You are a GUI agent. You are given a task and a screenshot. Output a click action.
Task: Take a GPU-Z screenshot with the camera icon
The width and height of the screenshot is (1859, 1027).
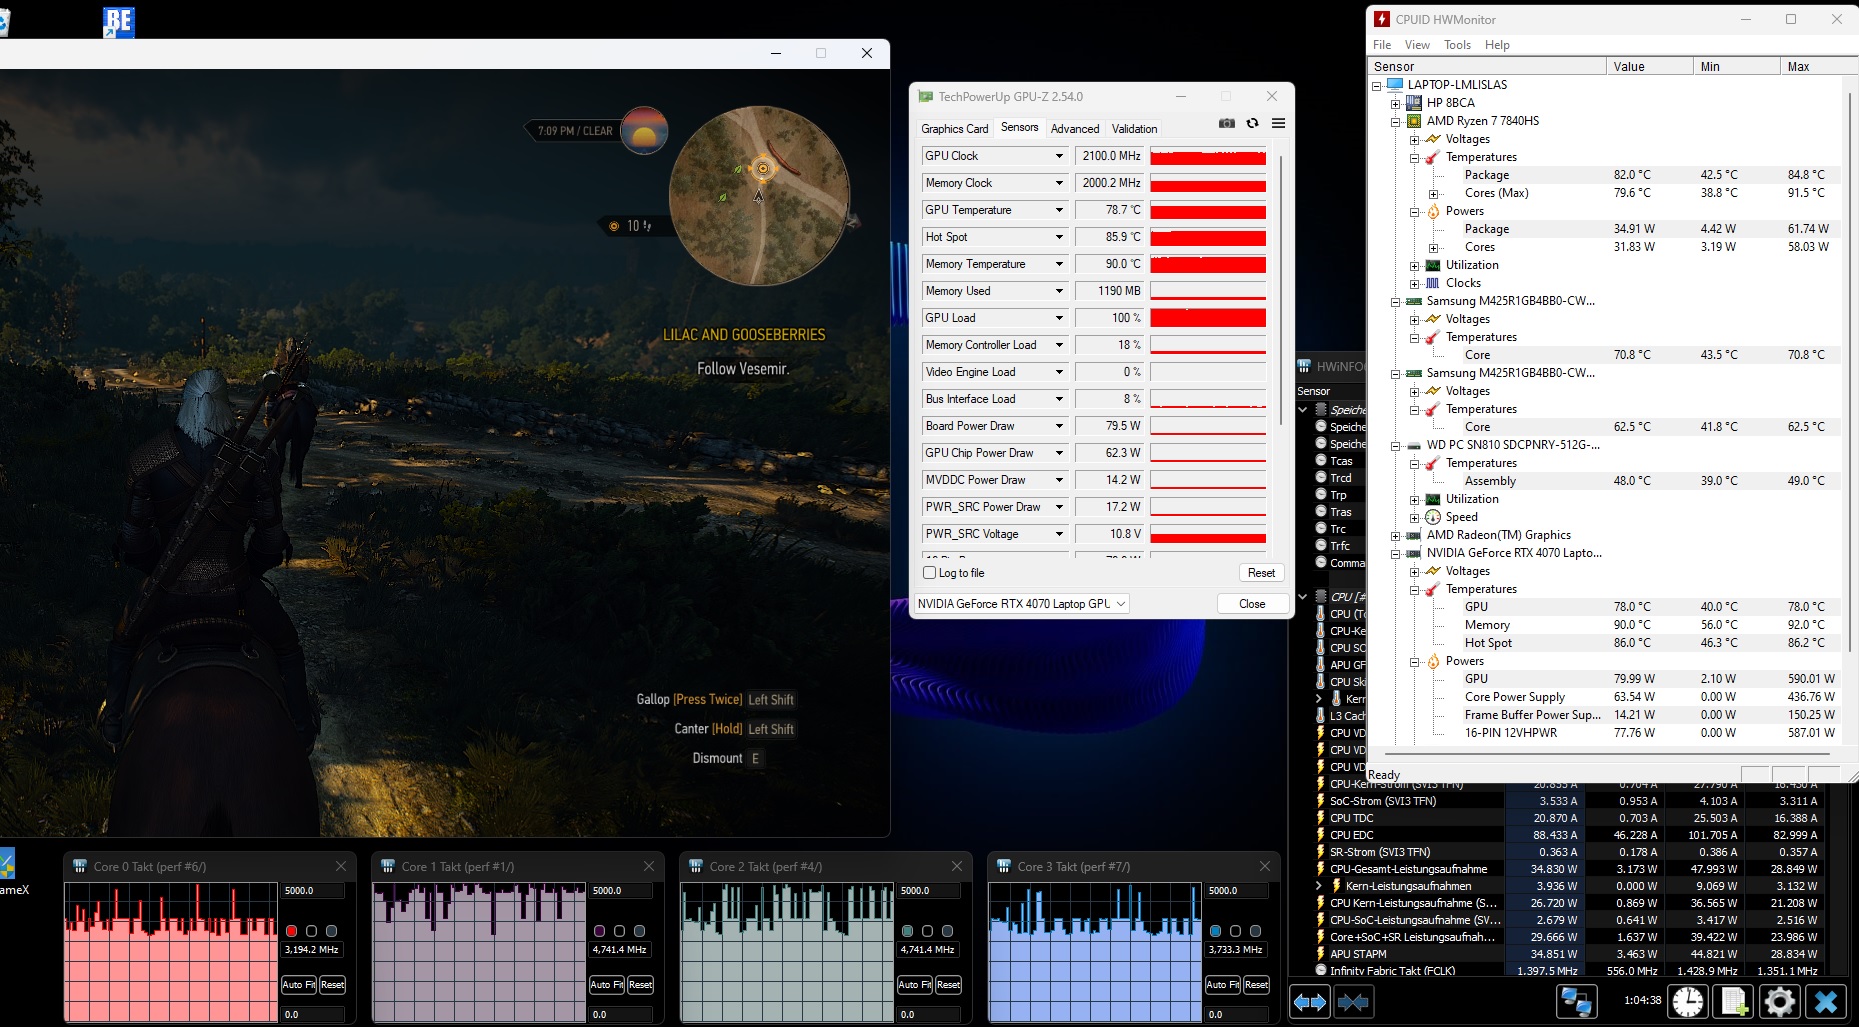(1226, 123)
